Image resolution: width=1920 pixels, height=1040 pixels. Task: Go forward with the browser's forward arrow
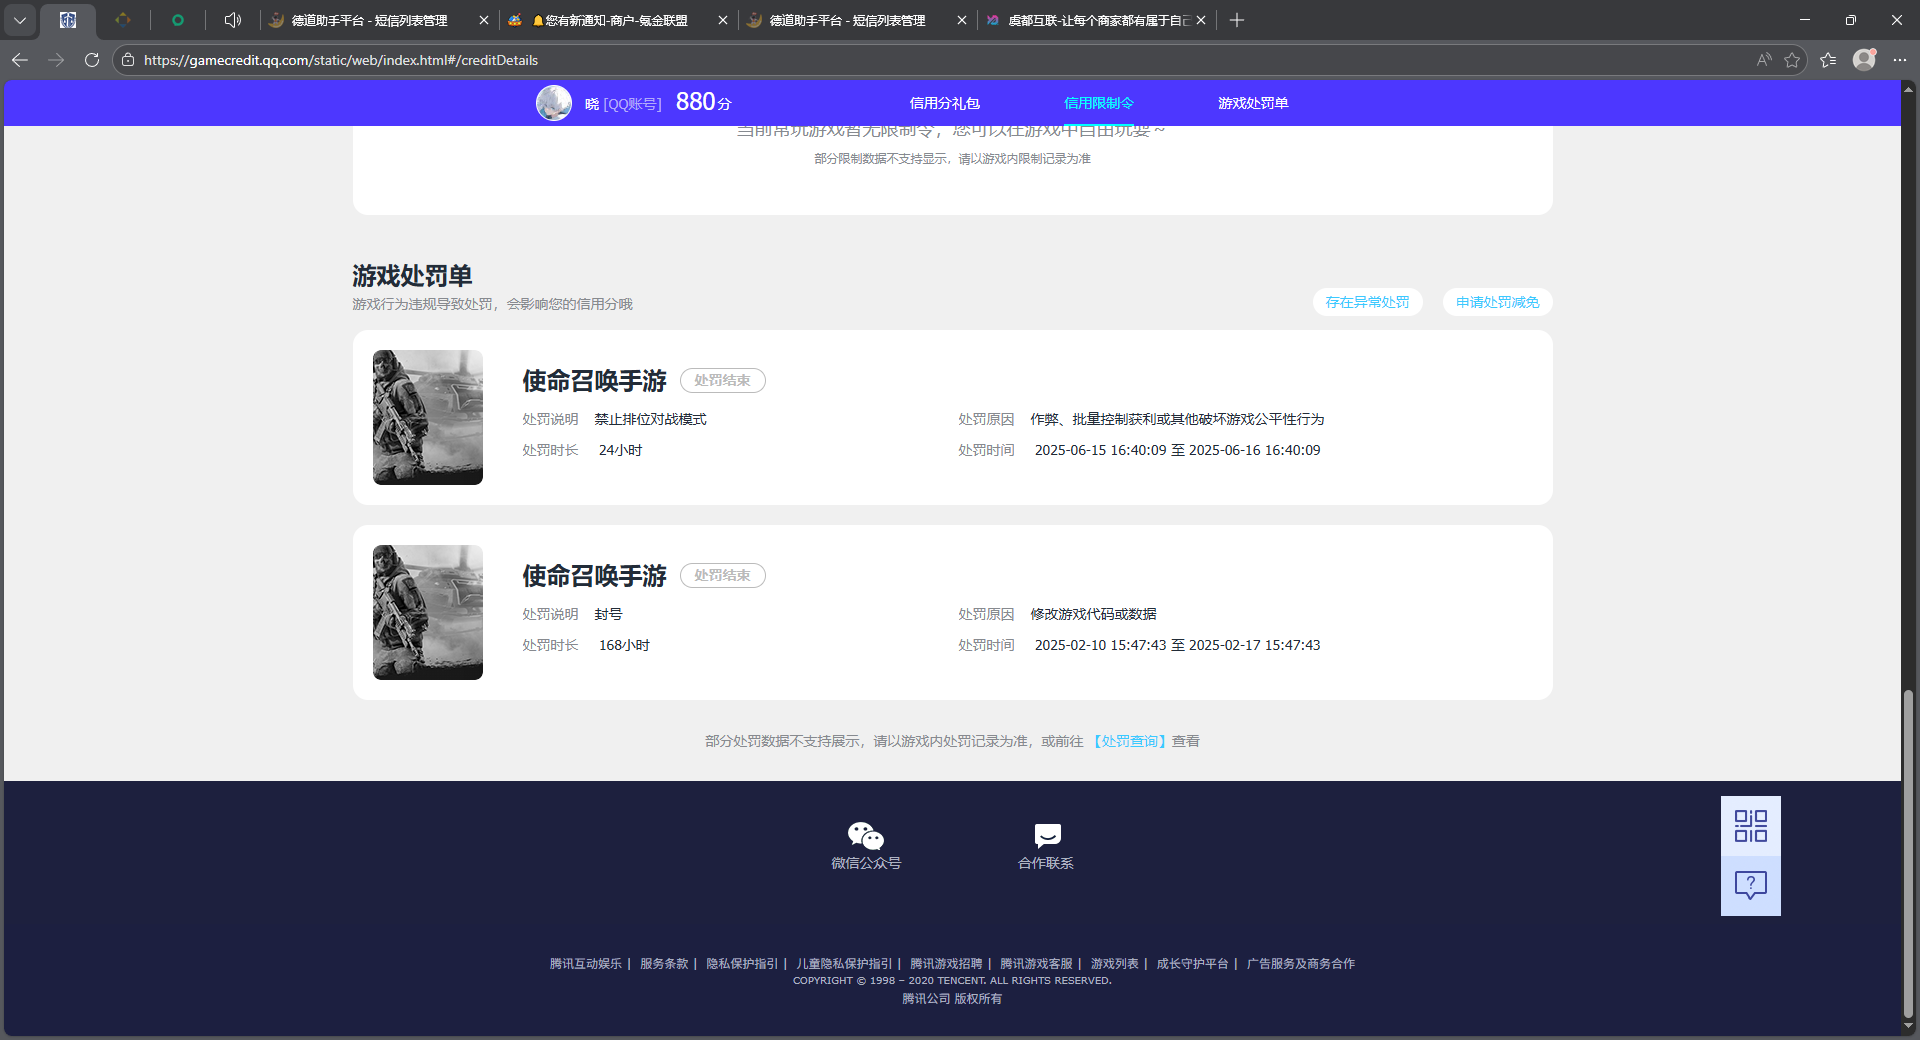coord(56,60)
